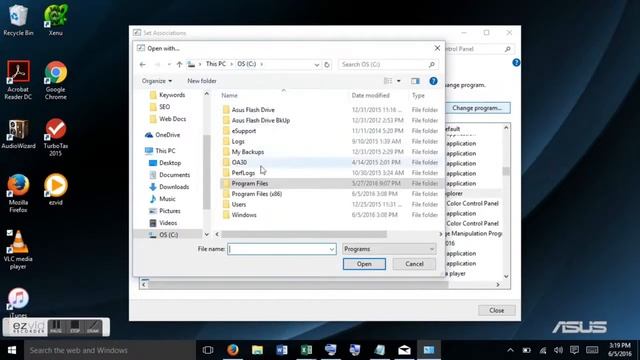Launch Mozilla Firefox from the desktop

tap(18, 193)
